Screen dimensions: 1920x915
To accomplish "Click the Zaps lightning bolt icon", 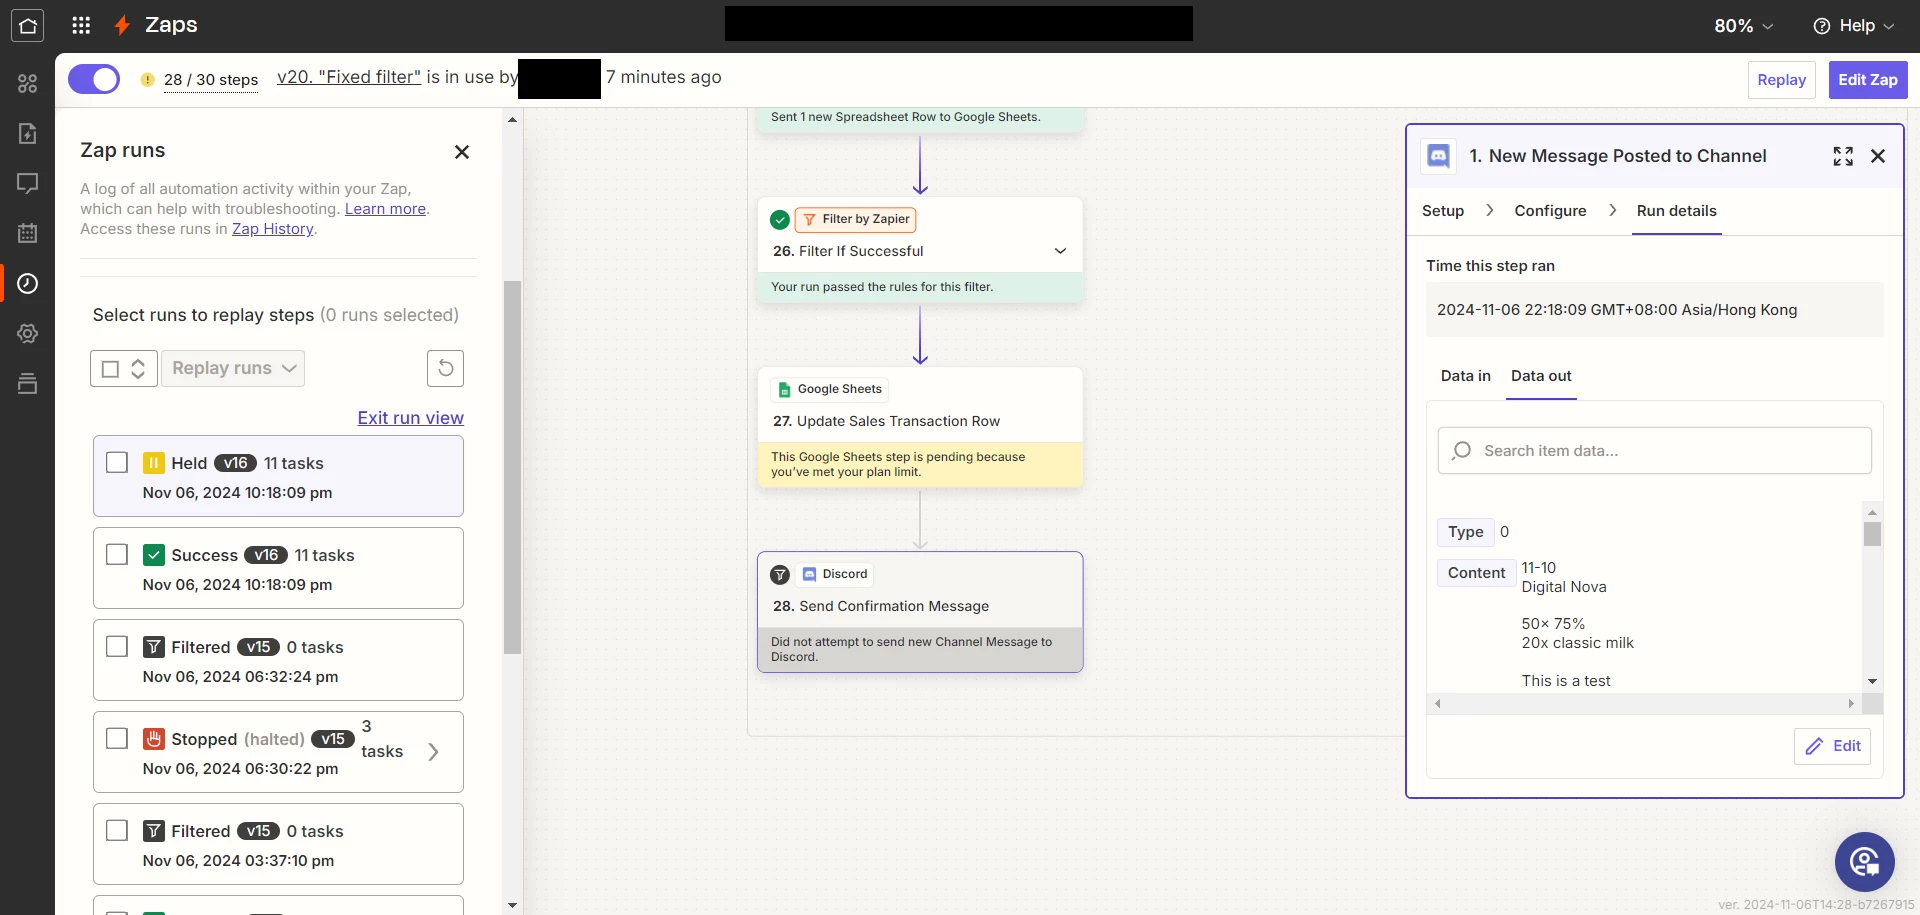I will (122, 25).
